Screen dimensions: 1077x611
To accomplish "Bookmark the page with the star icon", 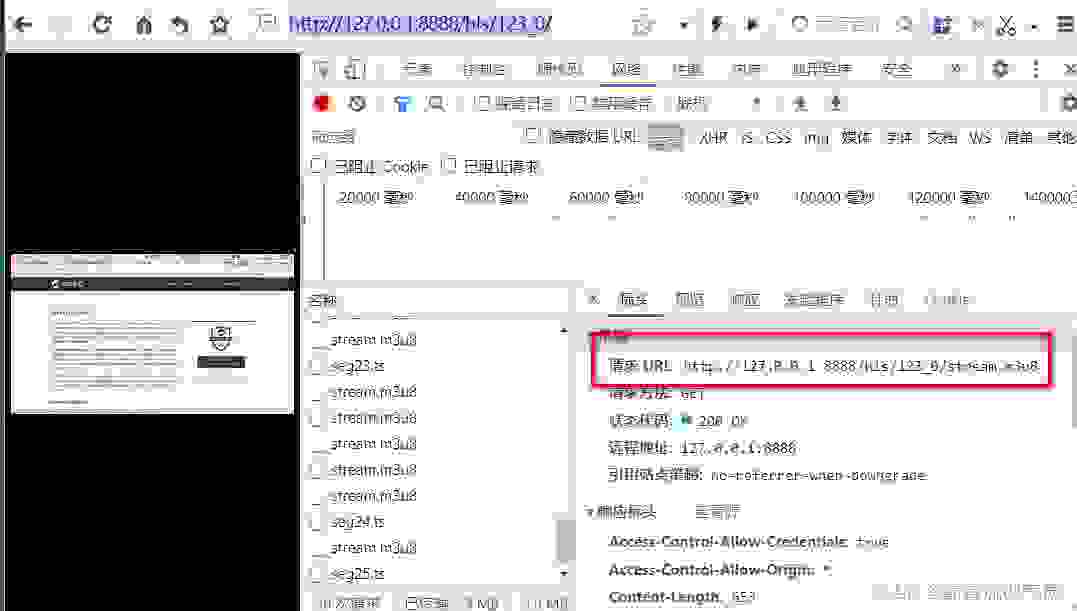I will pyautogui.click(x=220, y=25).
